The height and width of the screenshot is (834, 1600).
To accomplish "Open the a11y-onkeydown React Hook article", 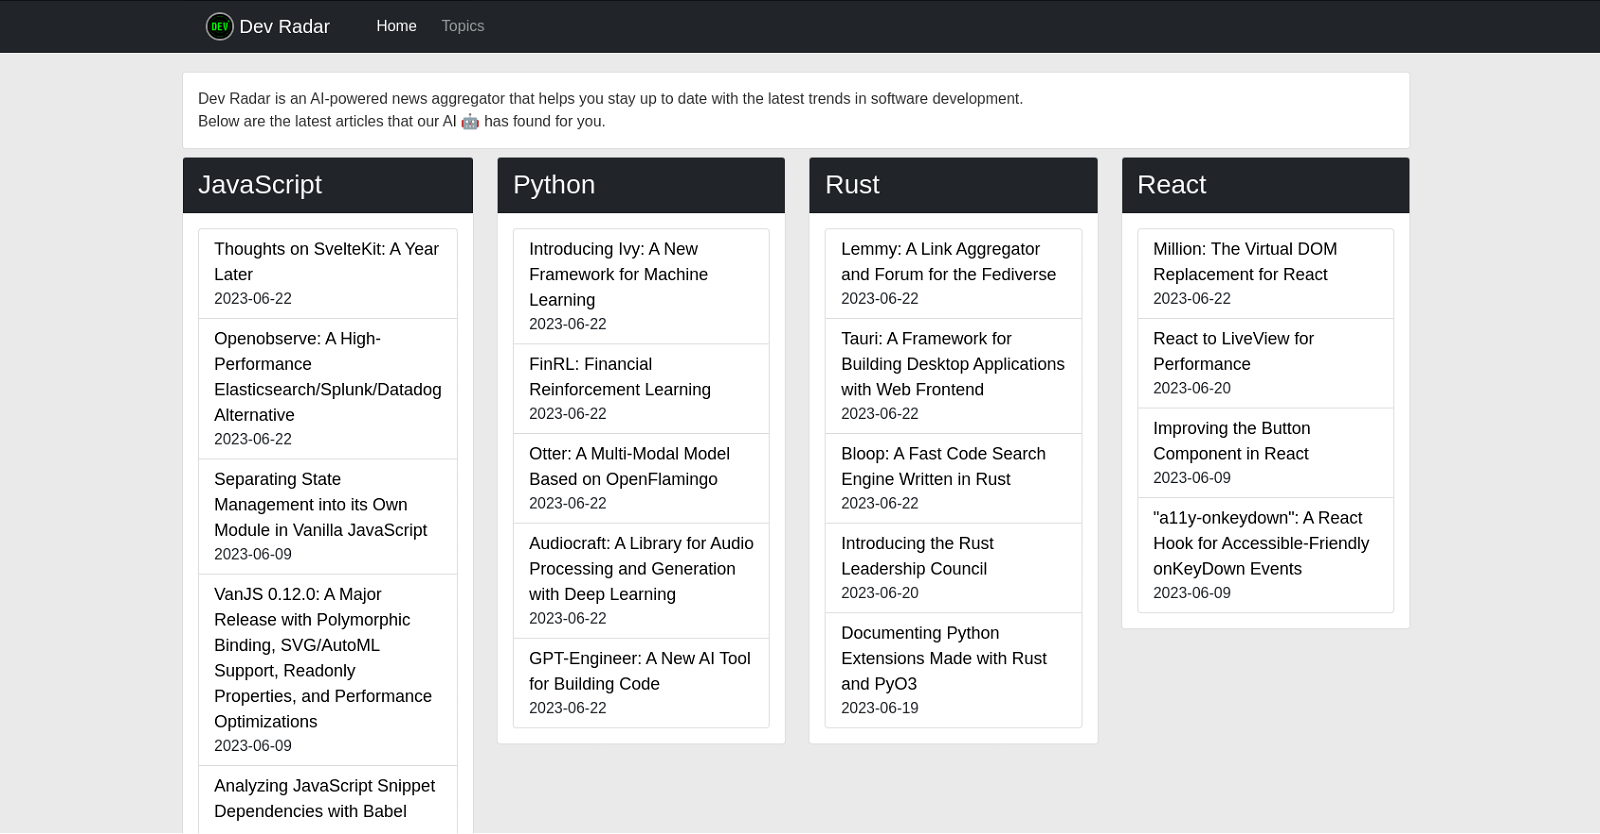I will (1260, 543).
